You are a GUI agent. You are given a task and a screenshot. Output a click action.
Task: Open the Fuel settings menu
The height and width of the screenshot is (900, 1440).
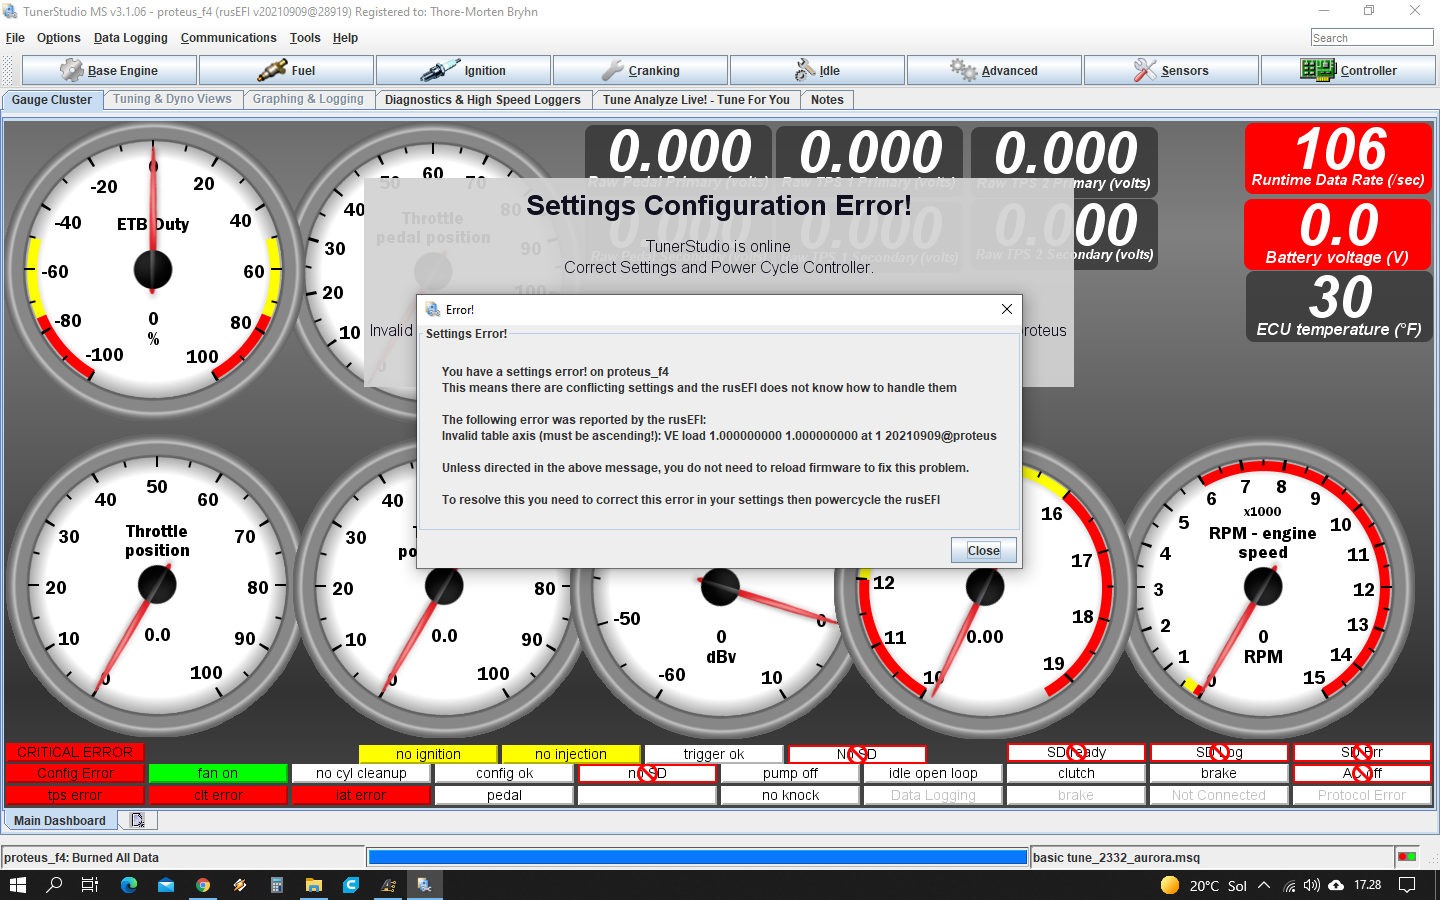coord(287,70)
